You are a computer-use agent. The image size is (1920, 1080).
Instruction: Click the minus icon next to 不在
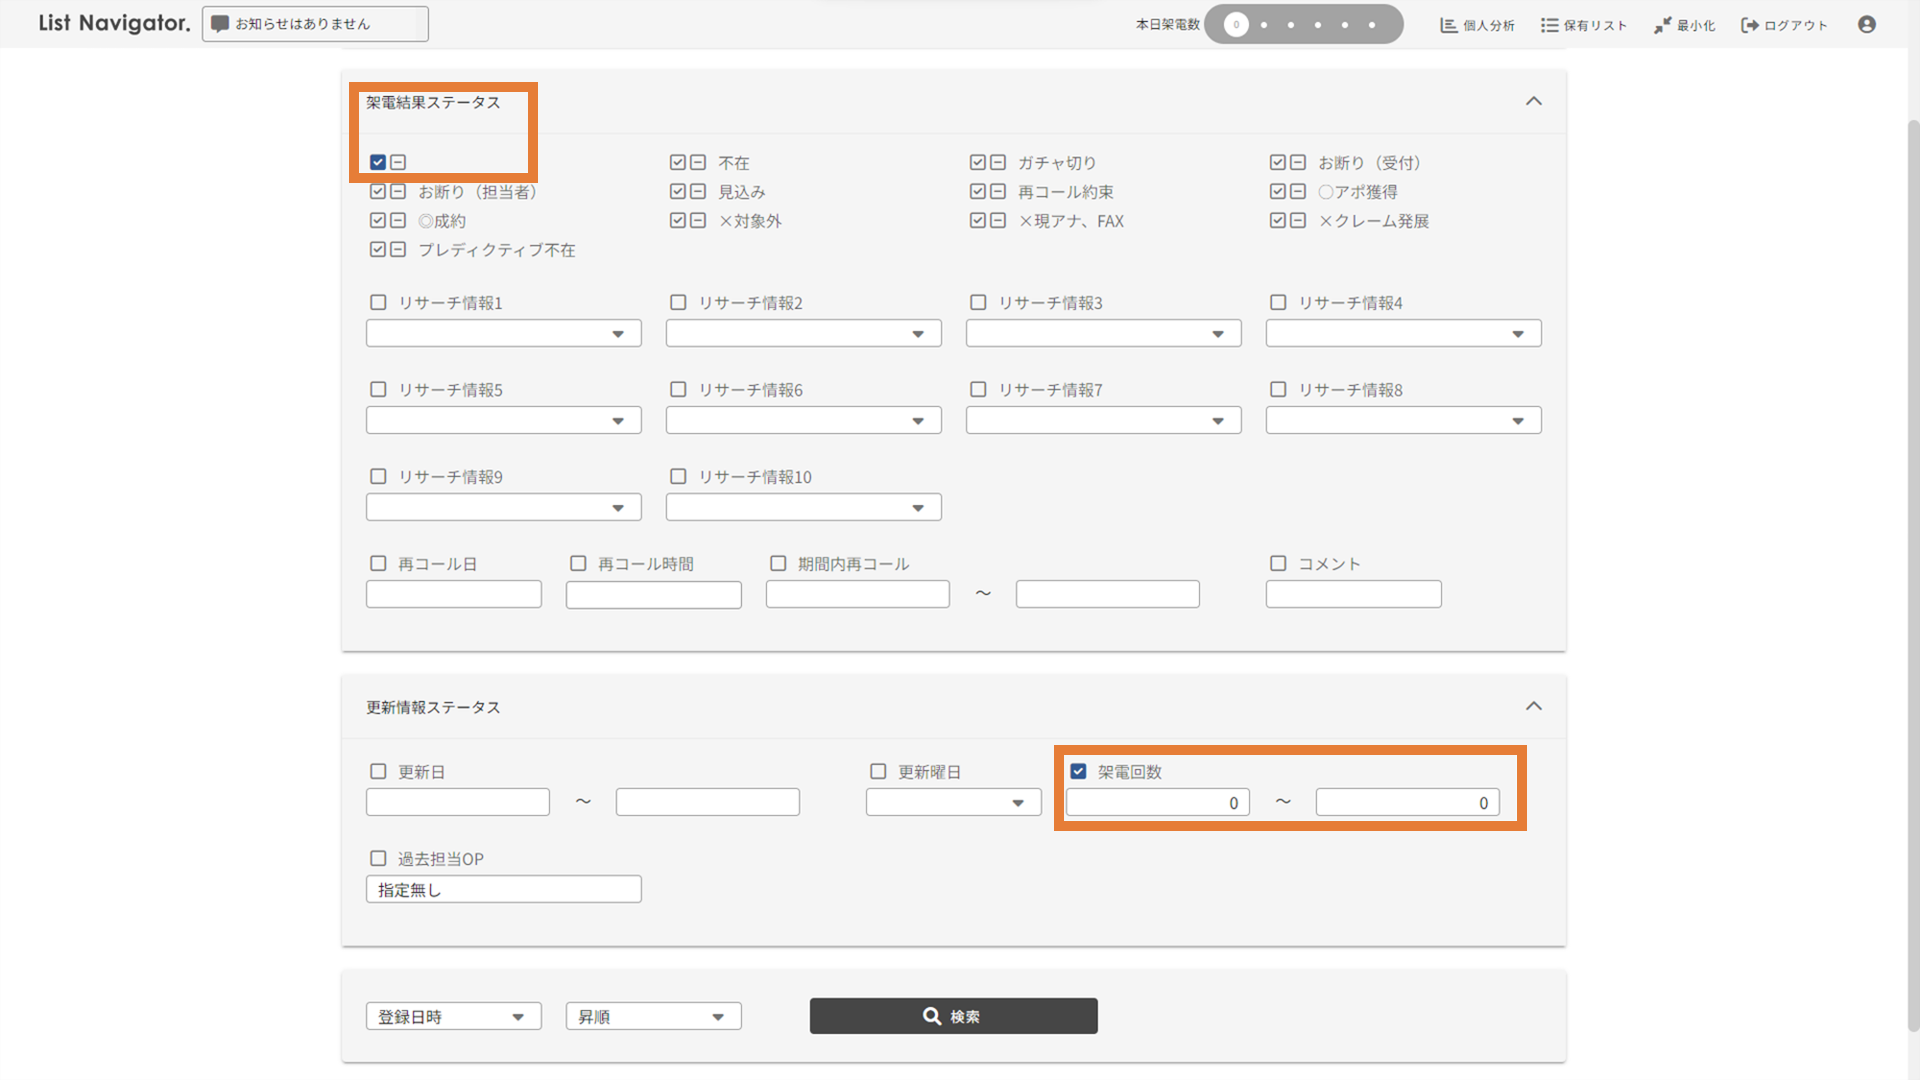[x=698, y=162]
